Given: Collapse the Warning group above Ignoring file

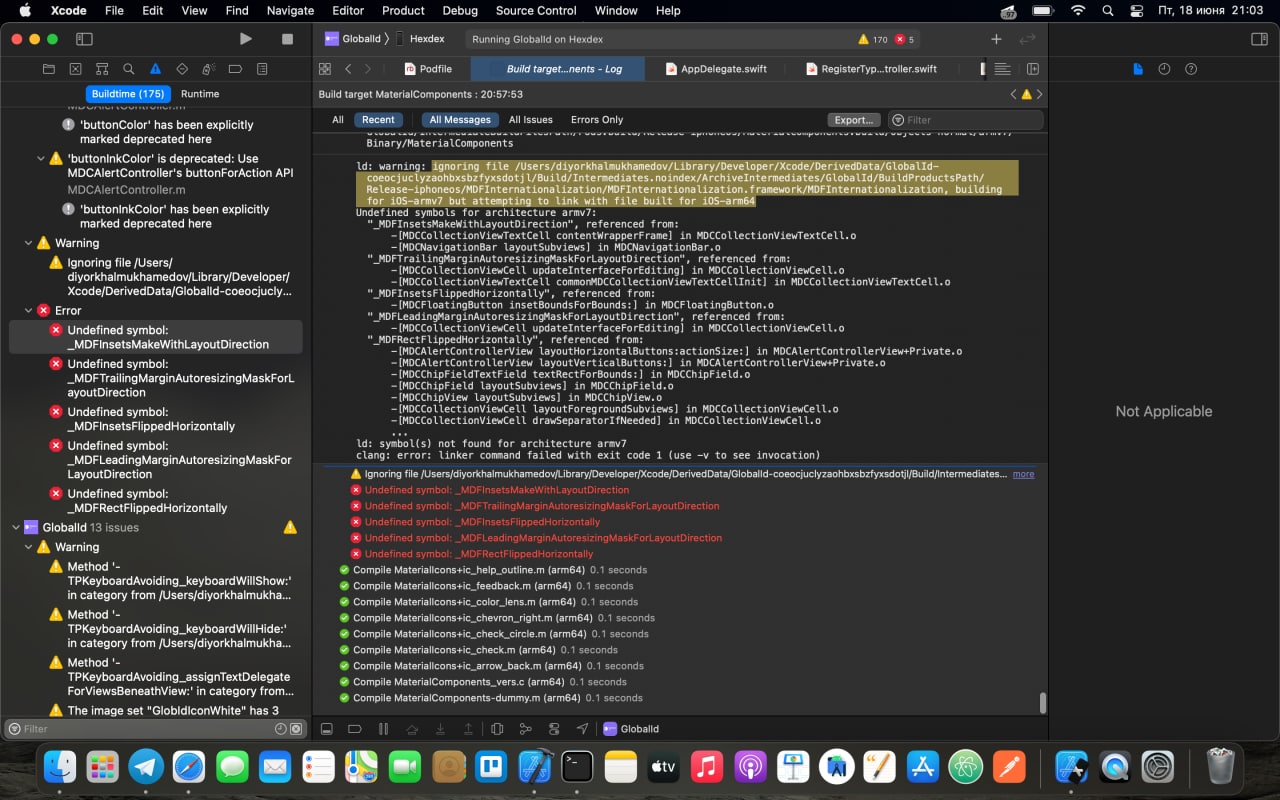Looking at the screenshot, I should click(x=28, y=243).
